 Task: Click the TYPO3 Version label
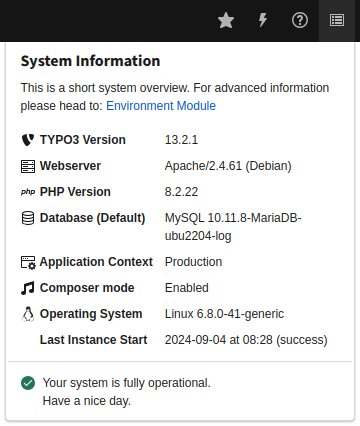pyautogui.click(x=83, y=140)
